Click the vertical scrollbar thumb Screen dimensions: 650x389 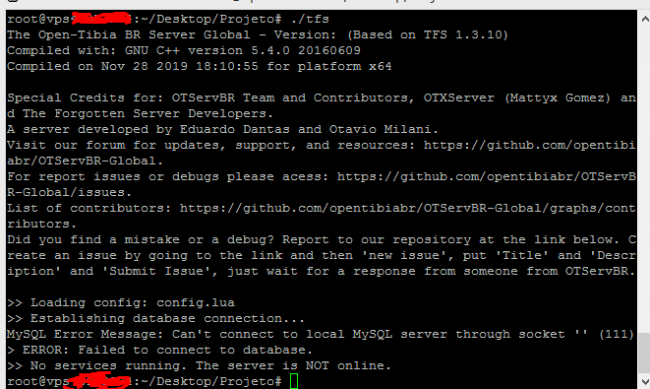coord(644,353)
